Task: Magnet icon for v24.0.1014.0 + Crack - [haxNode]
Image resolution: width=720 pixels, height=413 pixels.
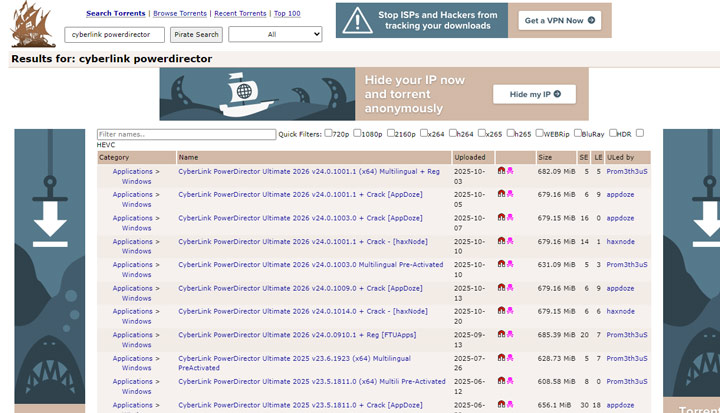Action: pyautogui.click(x=501, y=311)
